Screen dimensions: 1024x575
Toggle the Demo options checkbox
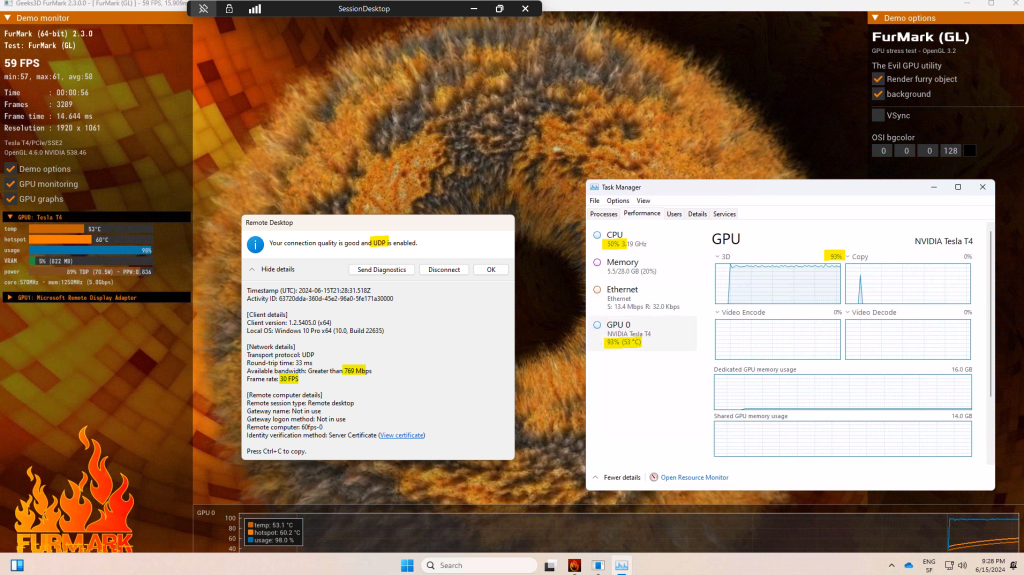pyautogui.click(x=10, y=169)
